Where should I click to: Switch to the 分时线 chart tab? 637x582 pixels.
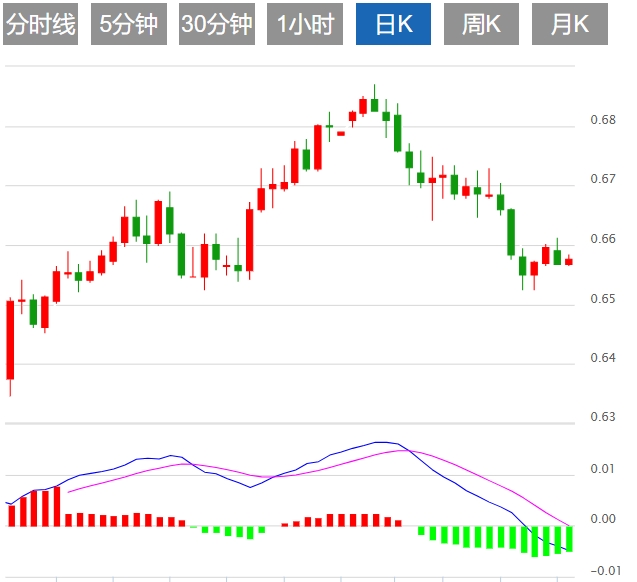point(41,24)
